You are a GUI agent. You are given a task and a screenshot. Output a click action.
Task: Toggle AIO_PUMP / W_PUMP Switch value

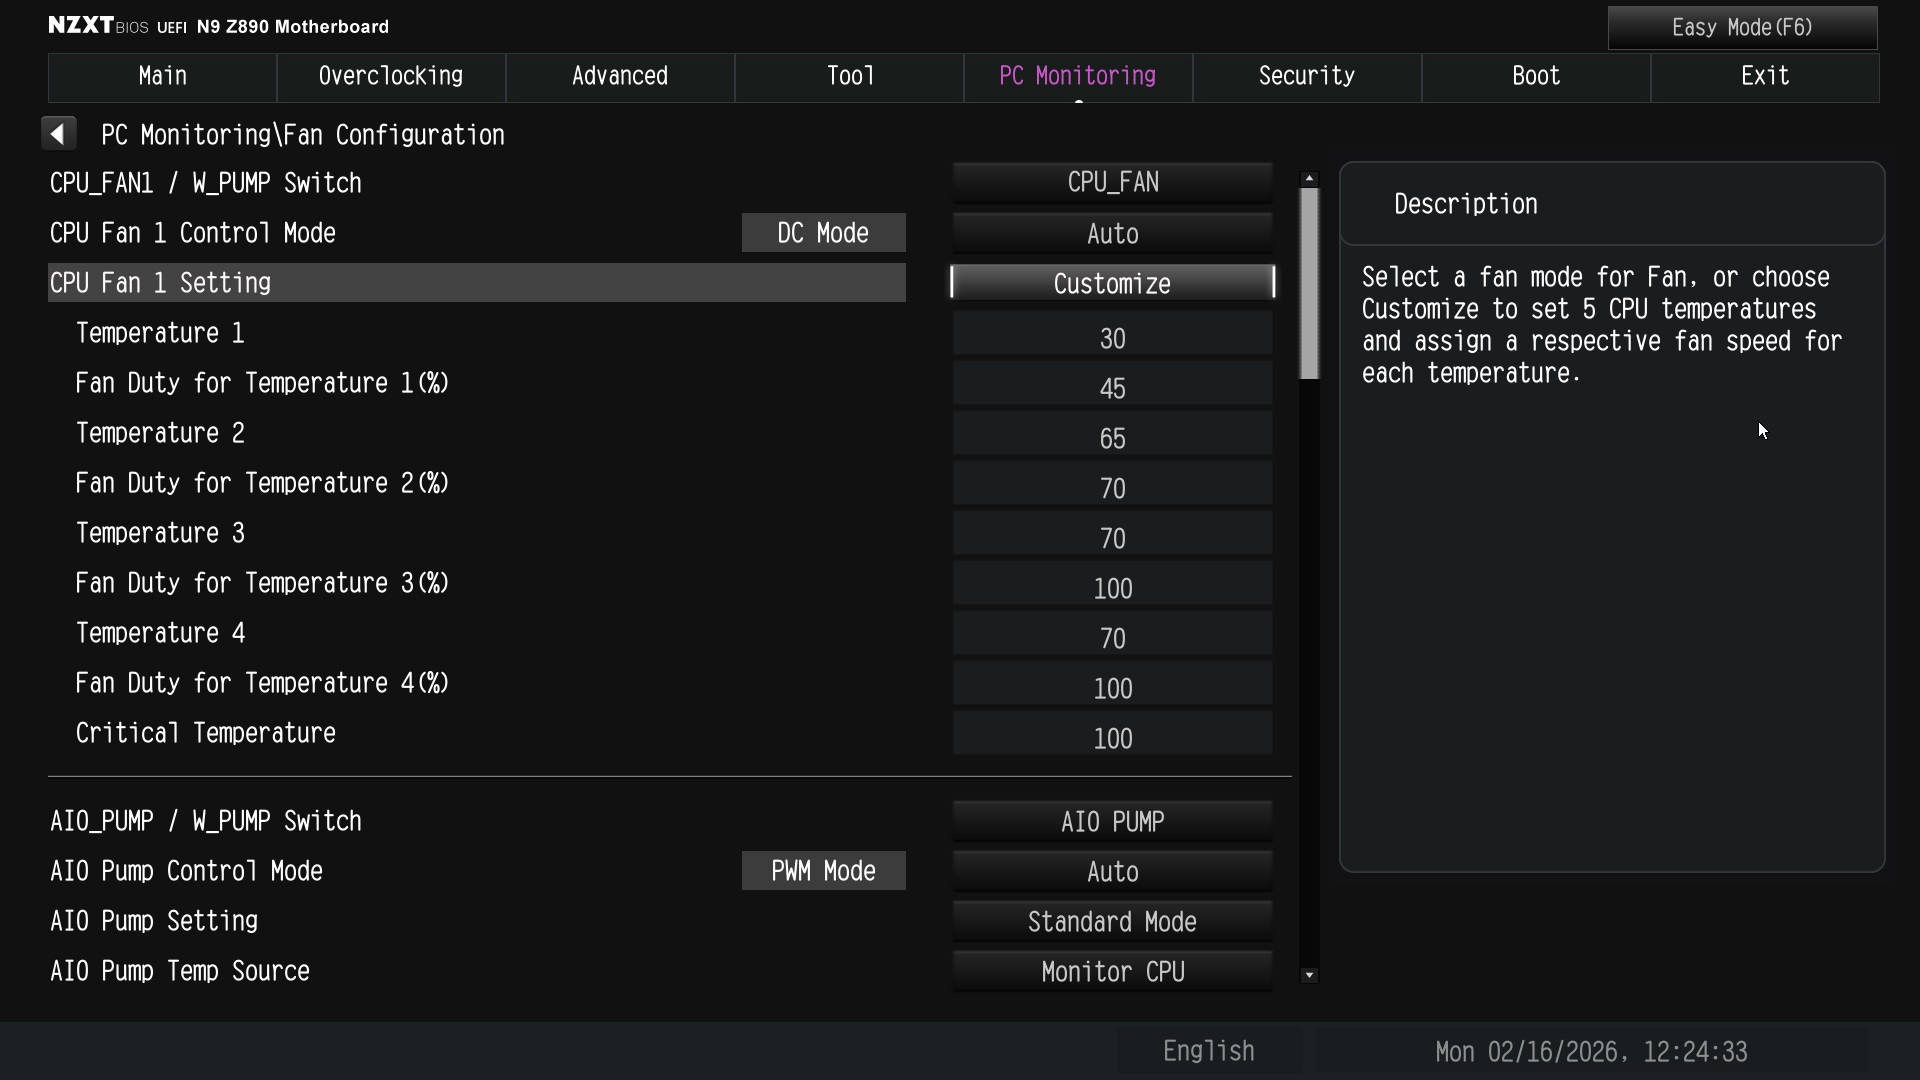1112,822
